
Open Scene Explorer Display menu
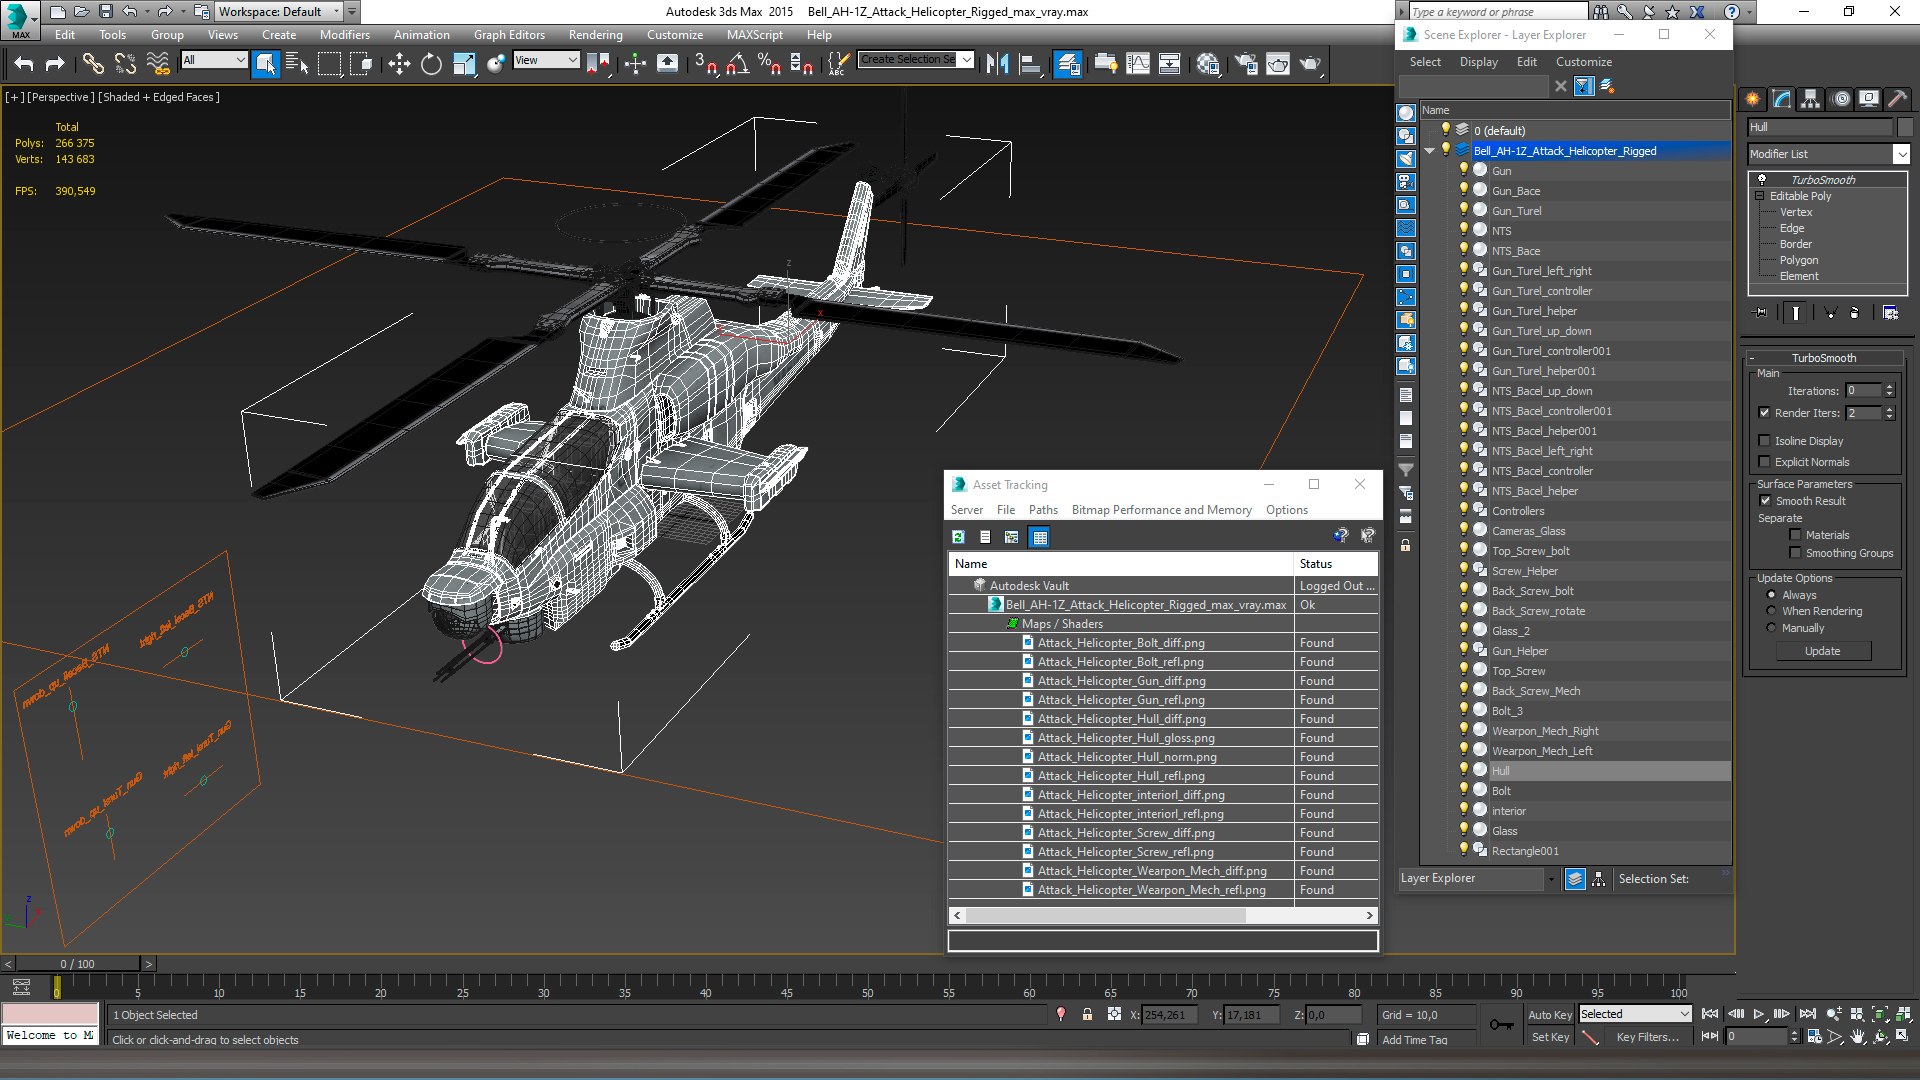coord(1478,62)
